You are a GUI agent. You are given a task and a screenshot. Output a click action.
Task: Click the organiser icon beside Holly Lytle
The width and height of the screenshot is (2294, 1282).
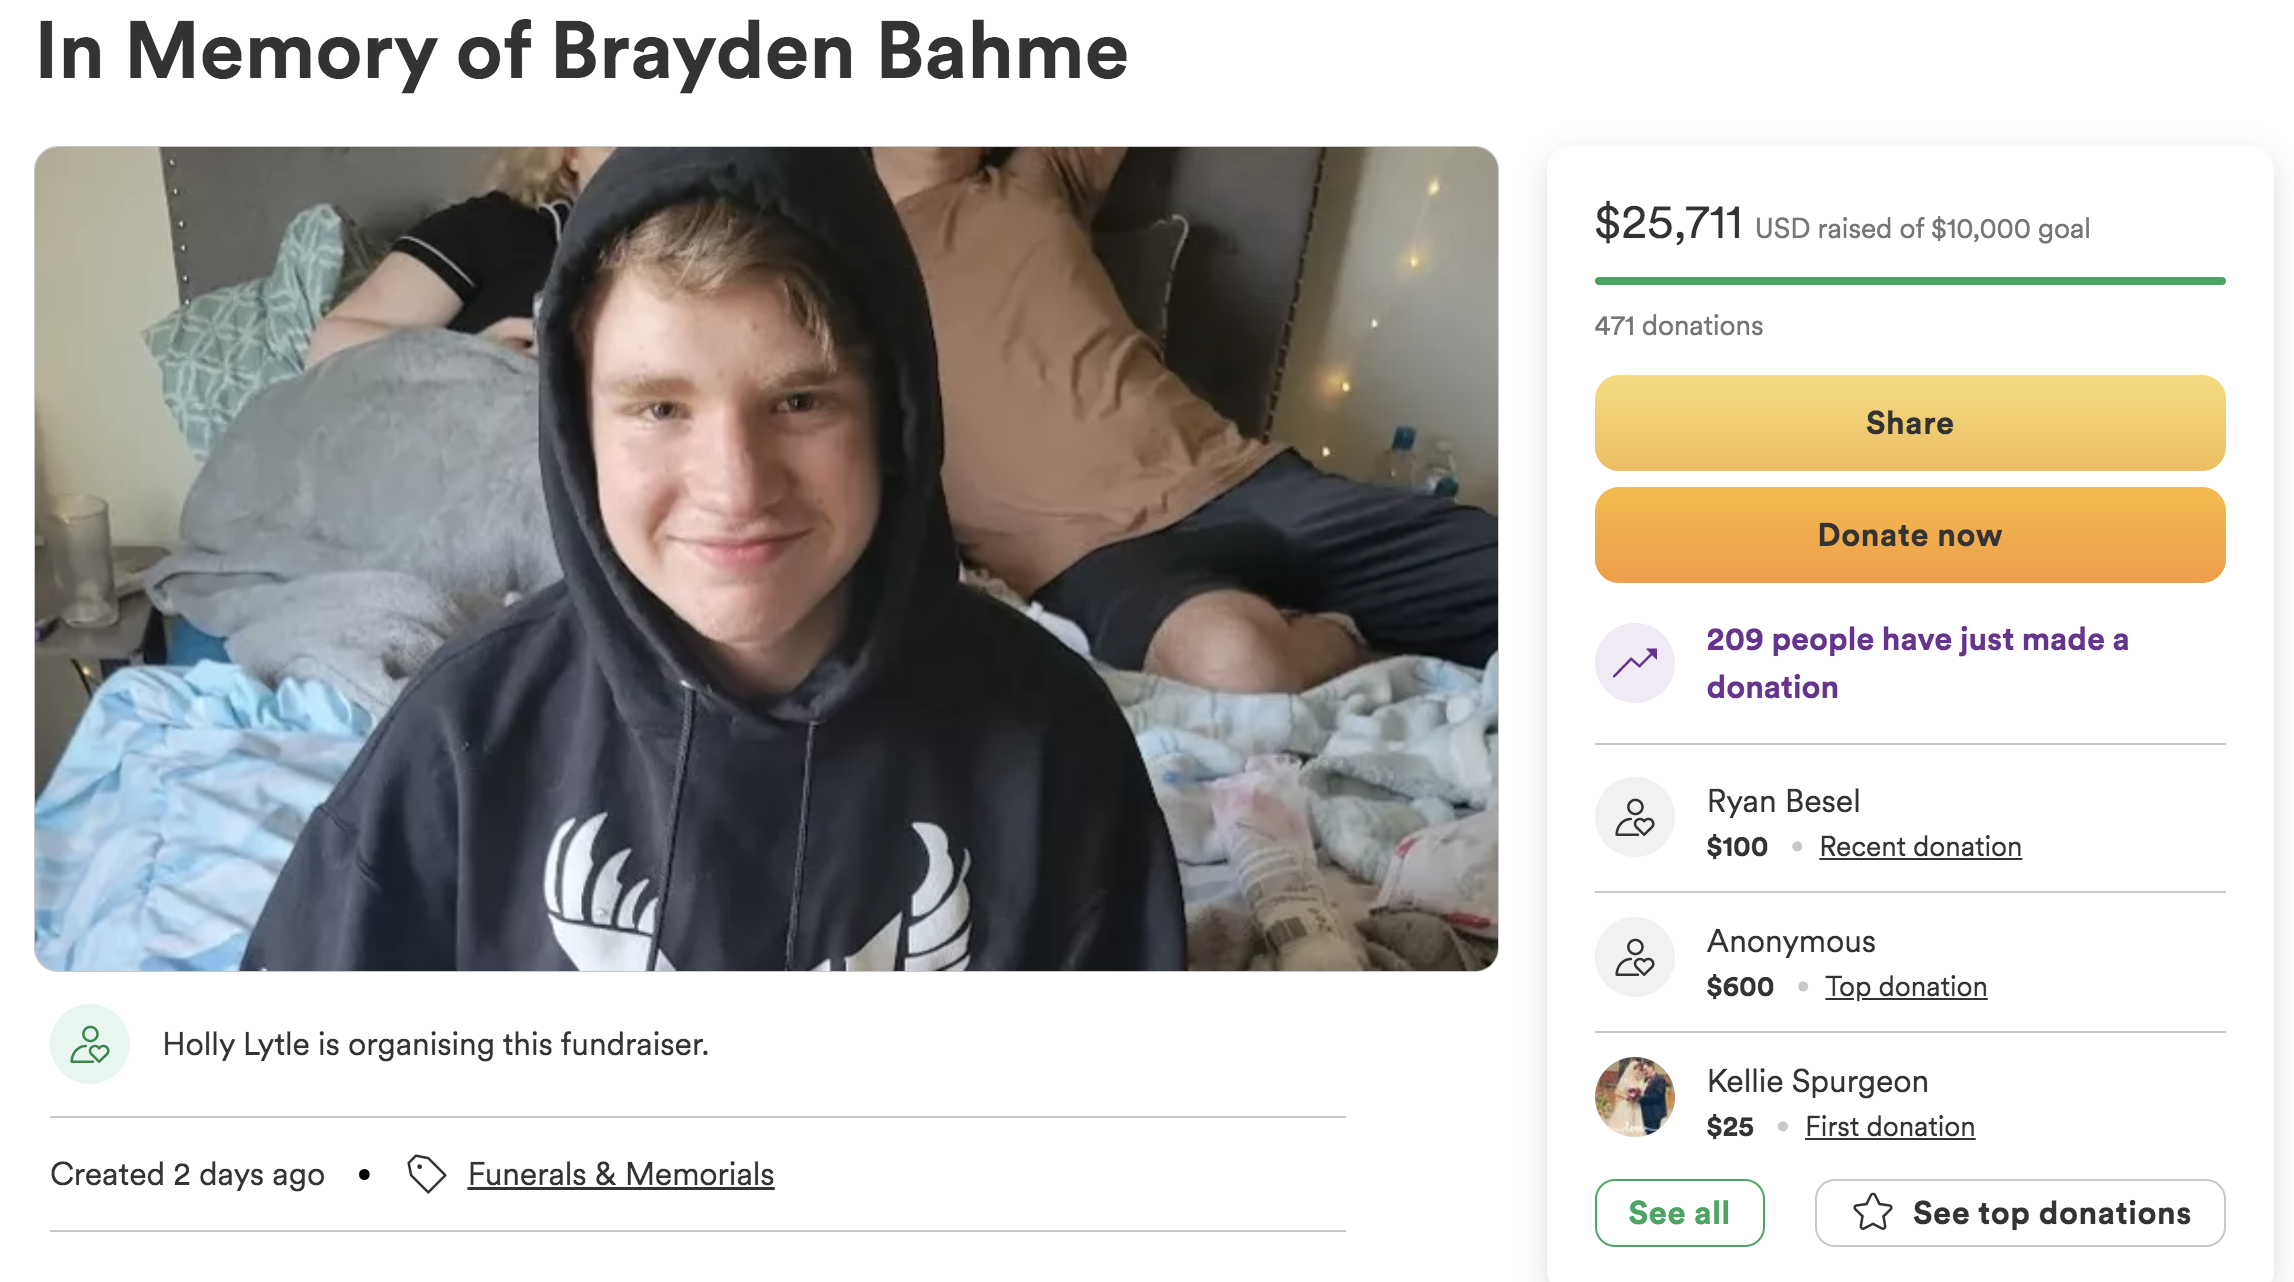90,1044
